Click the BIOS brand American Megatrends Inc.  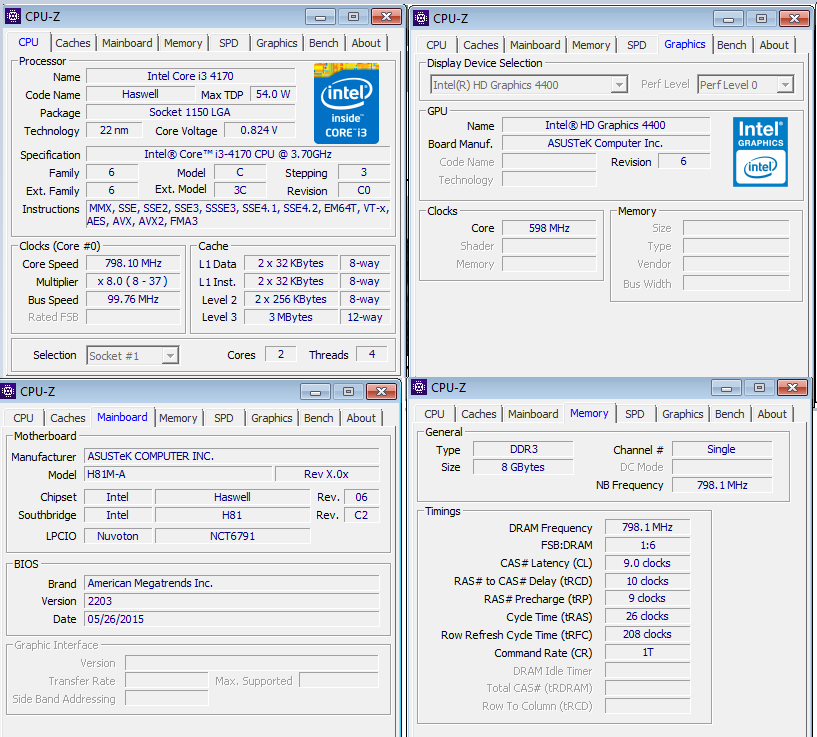point(231,583)
